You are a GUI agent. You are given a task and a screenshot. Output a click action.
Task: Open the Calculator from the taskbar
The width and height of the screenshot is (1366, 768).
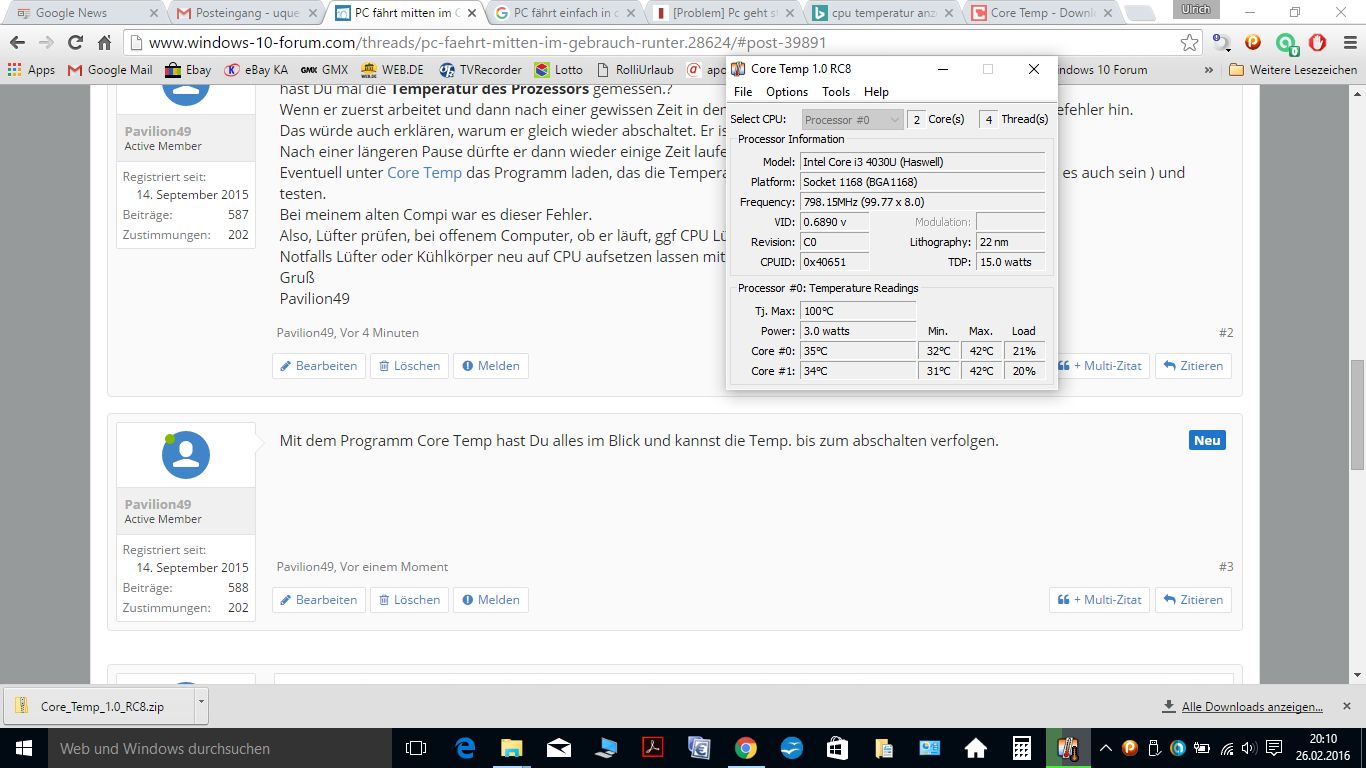point(1022,748)
